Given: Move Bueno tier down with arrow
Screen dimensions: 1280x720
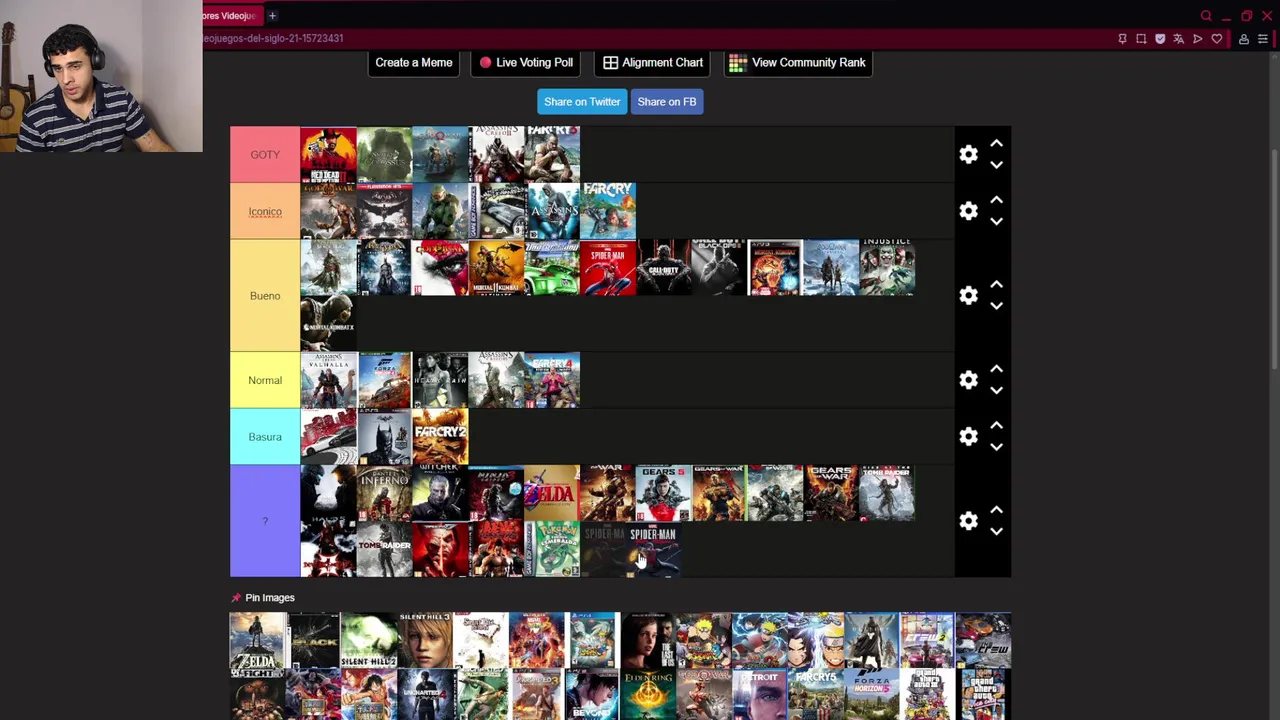Looking at the screenshot, I should click(x=996, y=306).
